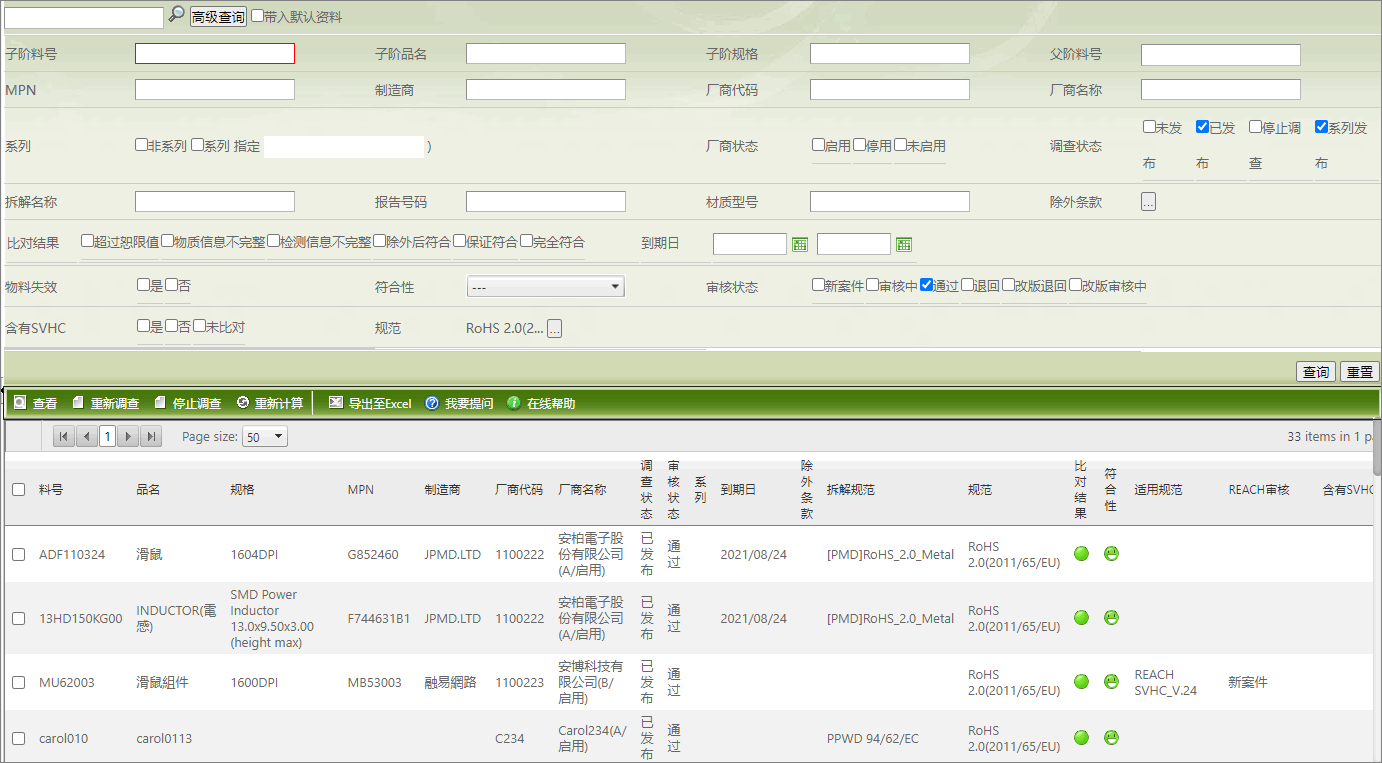Image resolution: width=1382 pixels, height=763 pixels.
Task: Click the 查询 button
Action: pos(1315,372)
